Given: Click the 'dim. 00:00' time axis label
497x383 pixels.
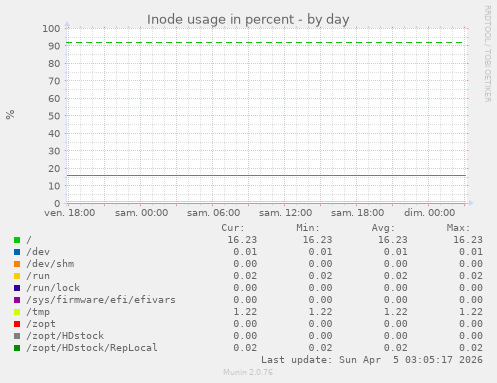Looking at the screenshot, I should click(x=429, y=213).
